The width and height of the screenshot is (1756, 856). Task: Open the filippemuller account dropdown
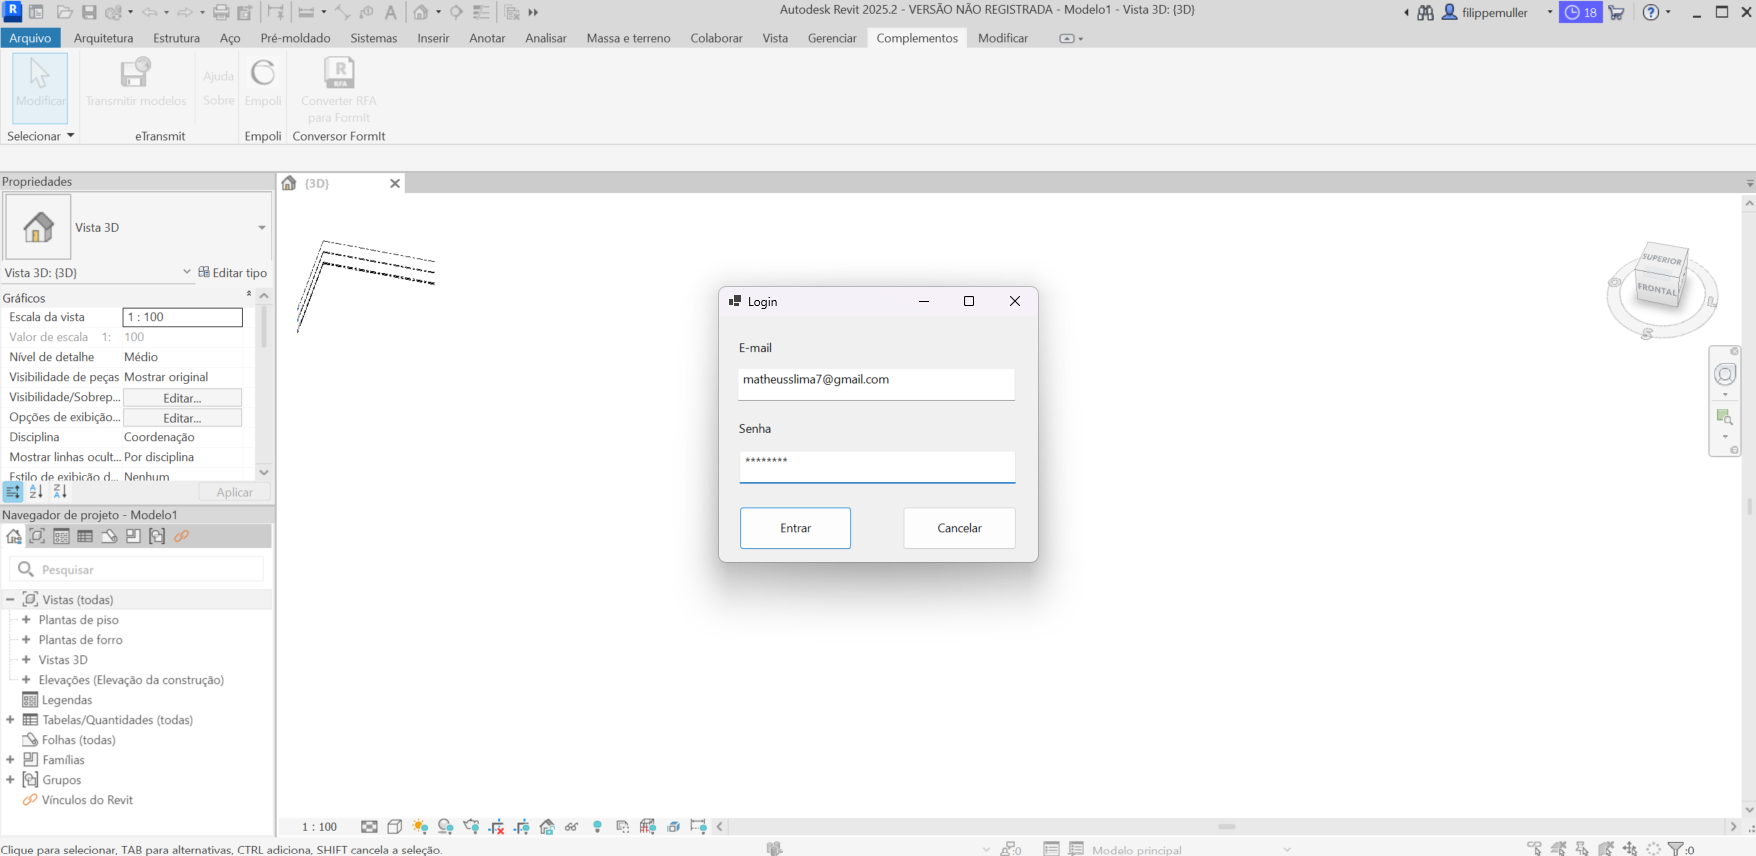(1550, 12)
